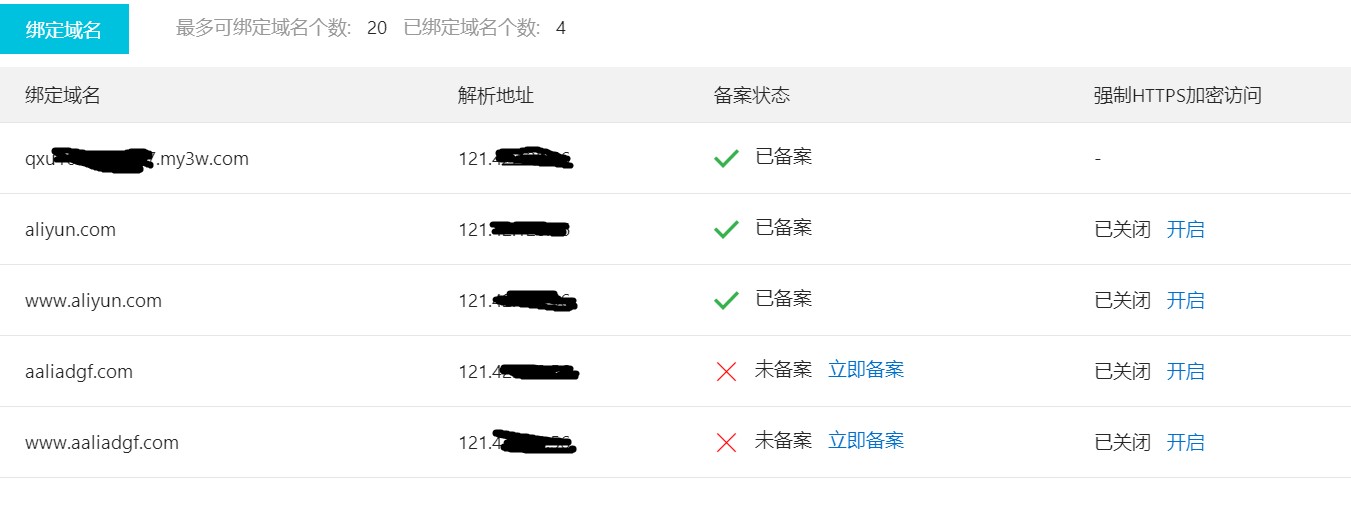Click 立即备案 link for aaliadgf.com
Screen dimensions: 1351x517
tap(866, 370)
